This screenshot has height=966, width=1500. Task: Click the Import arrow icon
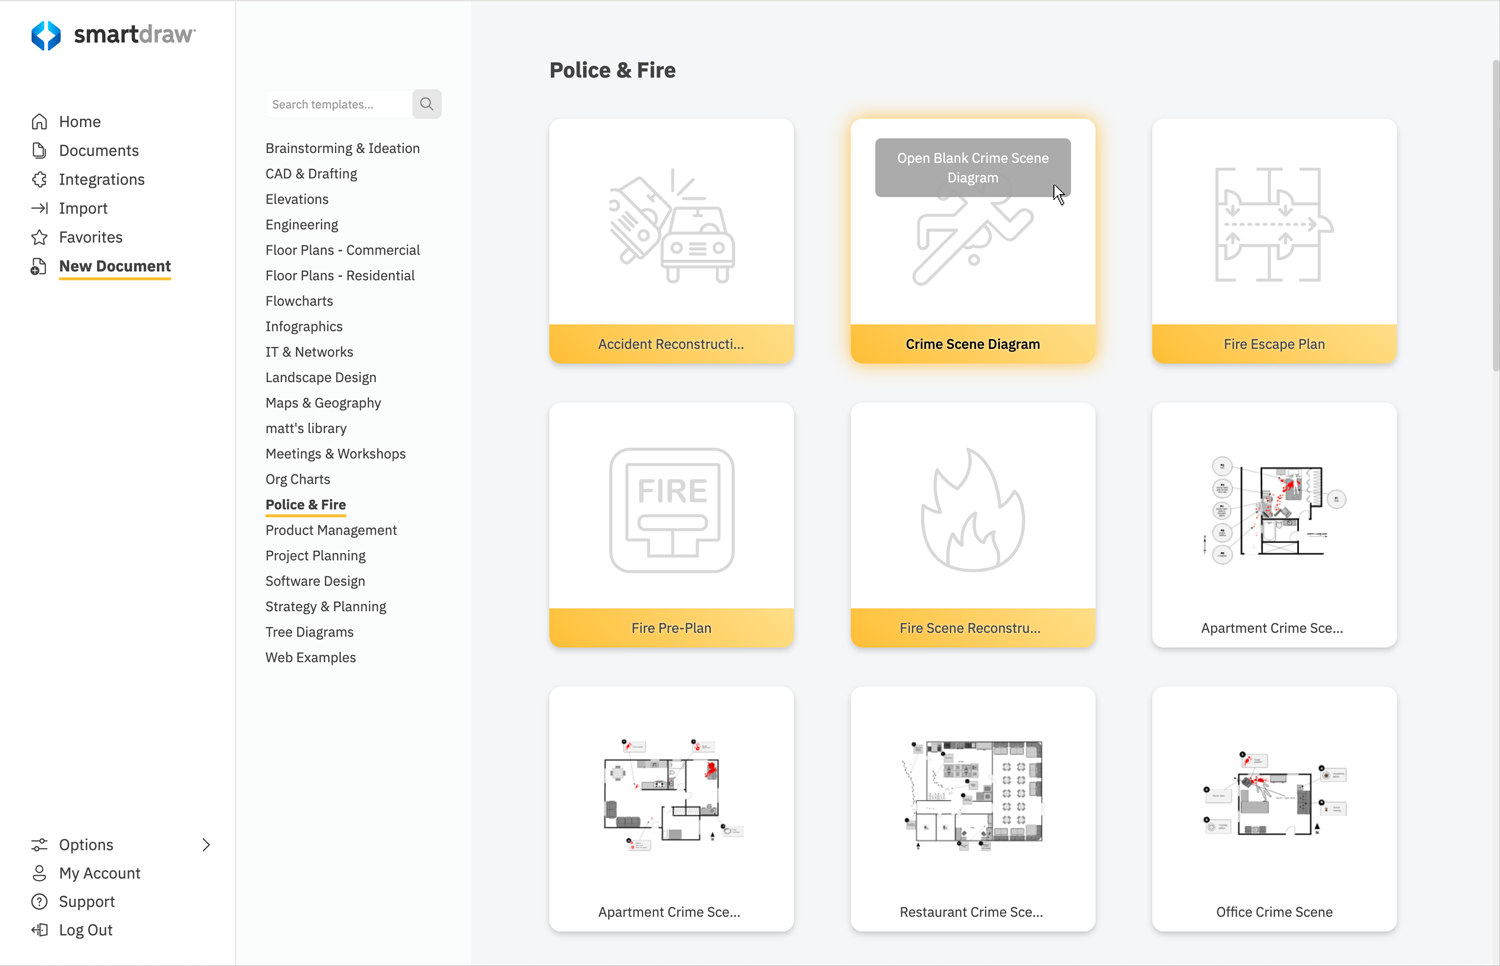click(x=38, y=208)
